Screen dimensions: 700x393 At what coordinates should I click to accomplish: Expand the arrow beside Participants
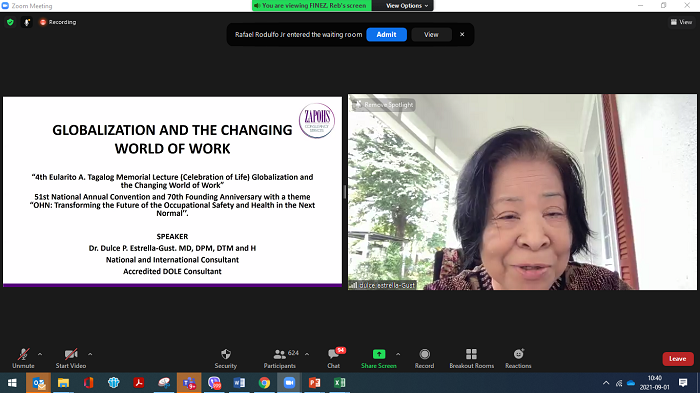pyautogui.click(x=307, y=354)
